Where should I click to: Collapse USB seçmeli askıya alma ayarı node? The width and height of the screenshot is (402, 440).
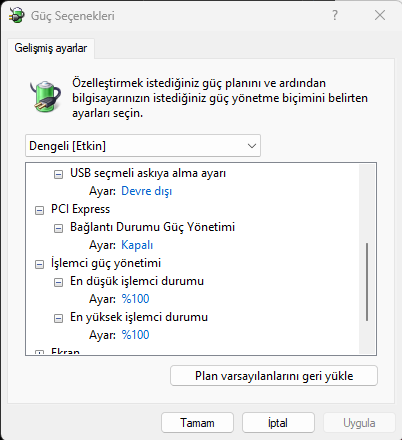[x=58, y=174]
